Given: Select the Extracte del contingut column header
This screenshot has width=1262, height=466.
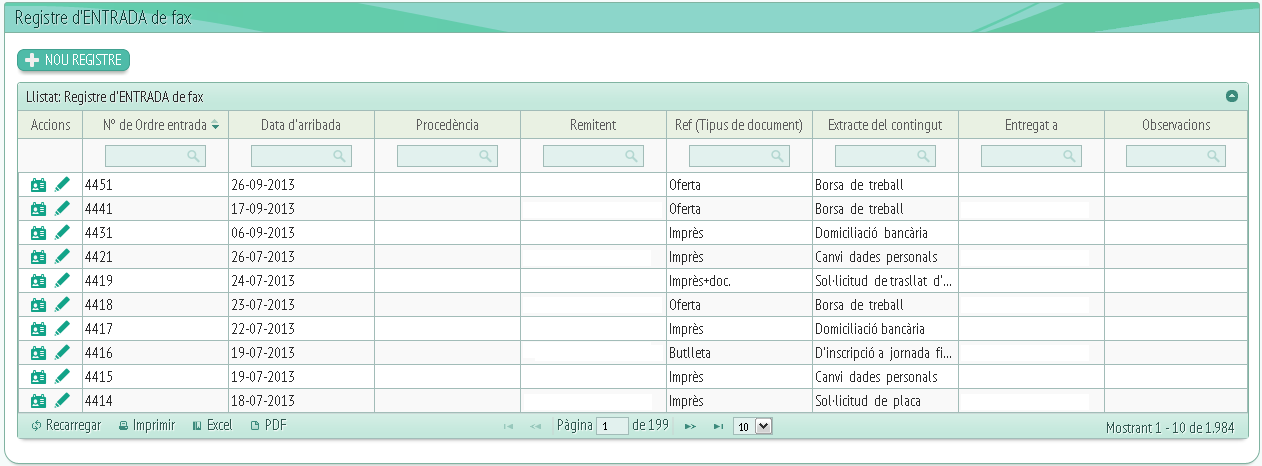Looking at the screenshot, I should [885, 125].
